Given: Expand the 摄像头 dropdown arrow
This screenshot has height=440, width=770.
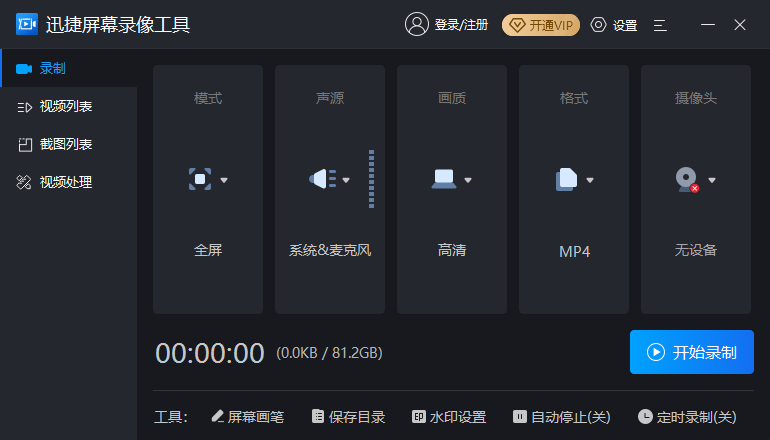Looking at the screenshot, I should pyautogui.click(x=712, y=180).
